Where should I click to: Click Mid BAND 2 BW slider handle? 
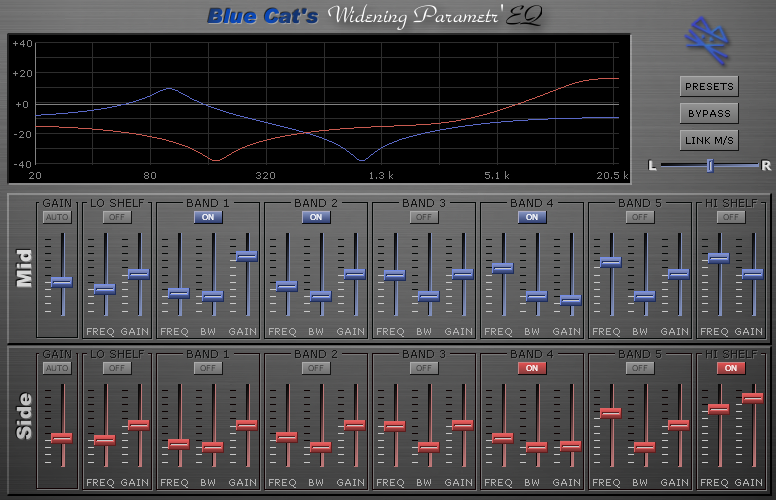point(321,296)
